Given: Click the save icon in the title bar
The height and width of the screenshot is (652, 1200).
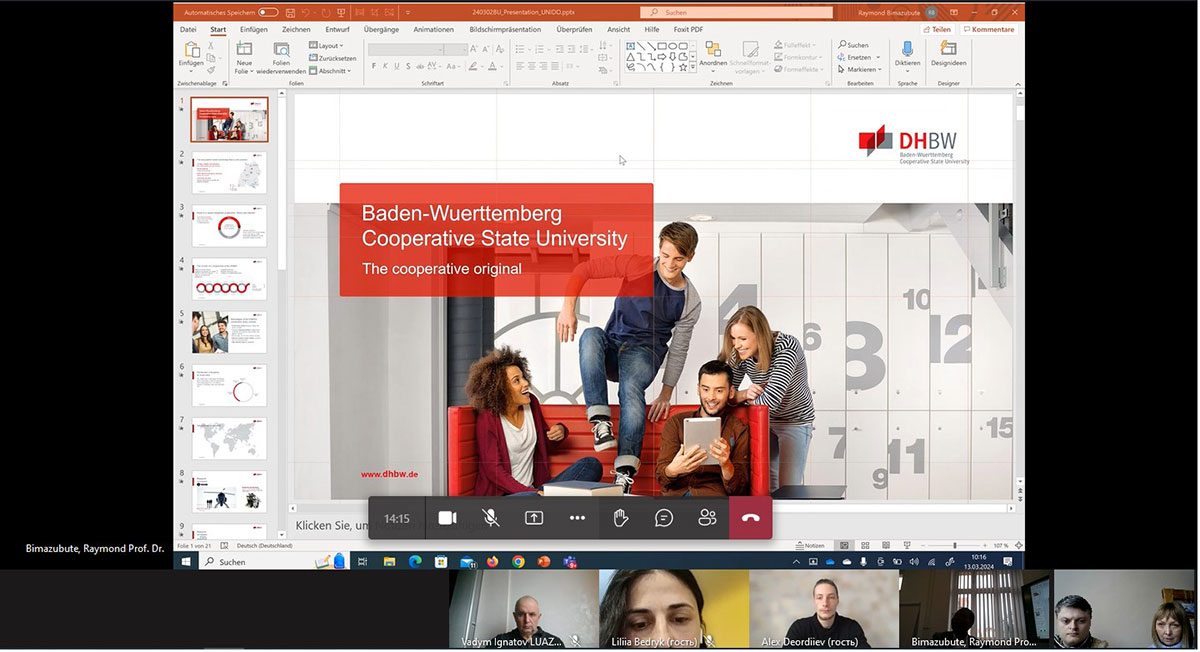Looking at the screenshot, I should pos(290,12).
